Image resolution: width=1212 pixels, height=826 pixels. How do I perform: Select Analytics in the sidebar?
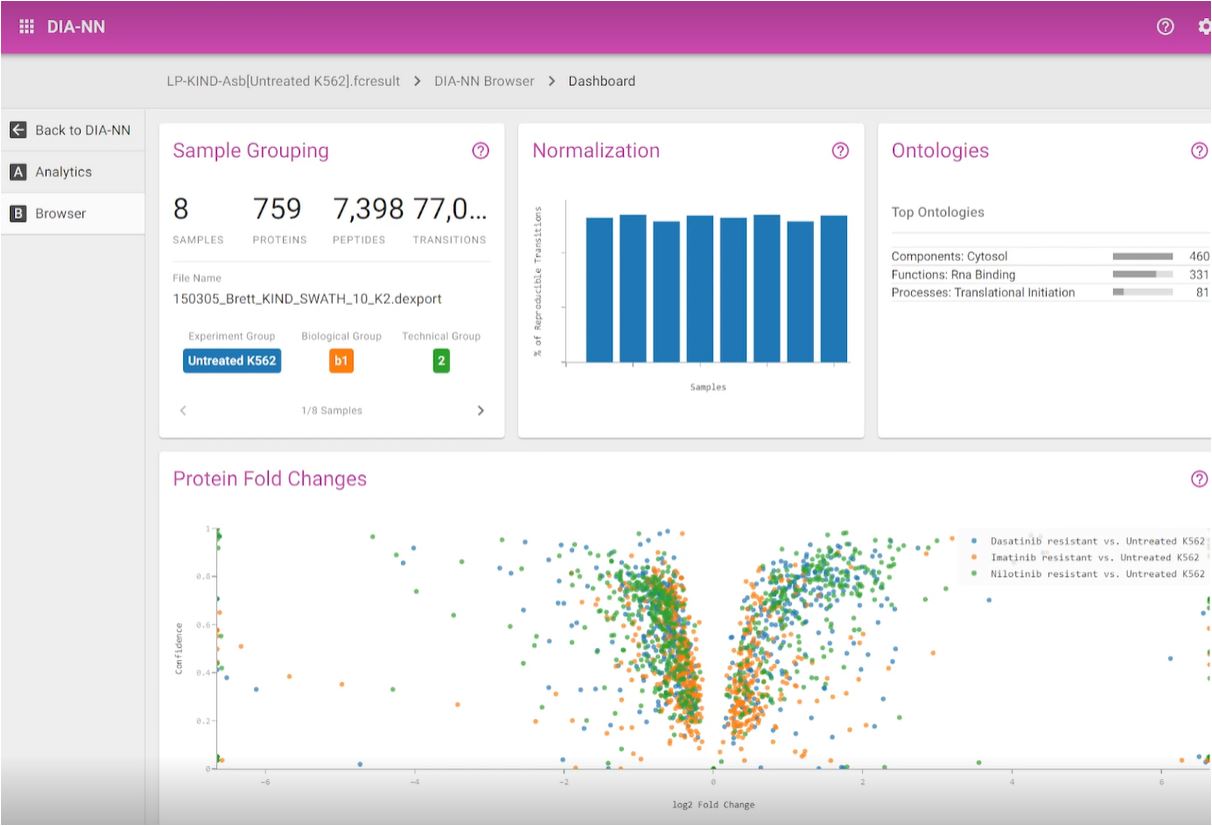point(63,172)
